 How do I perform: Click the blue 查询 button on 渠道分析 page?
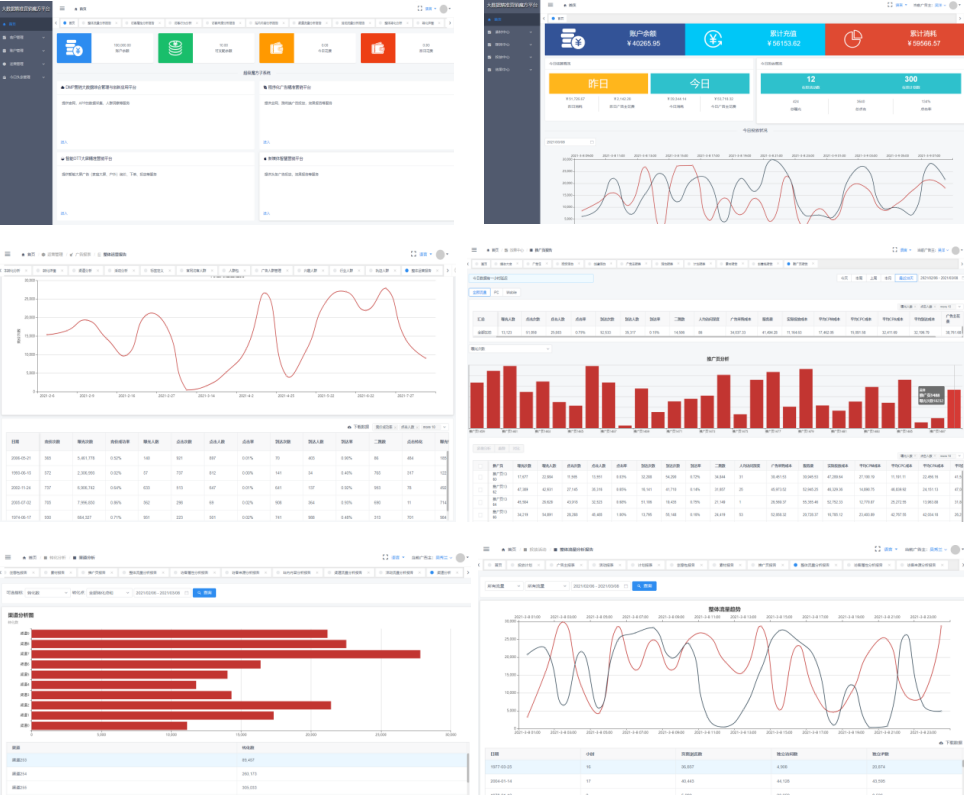point(203,592)
